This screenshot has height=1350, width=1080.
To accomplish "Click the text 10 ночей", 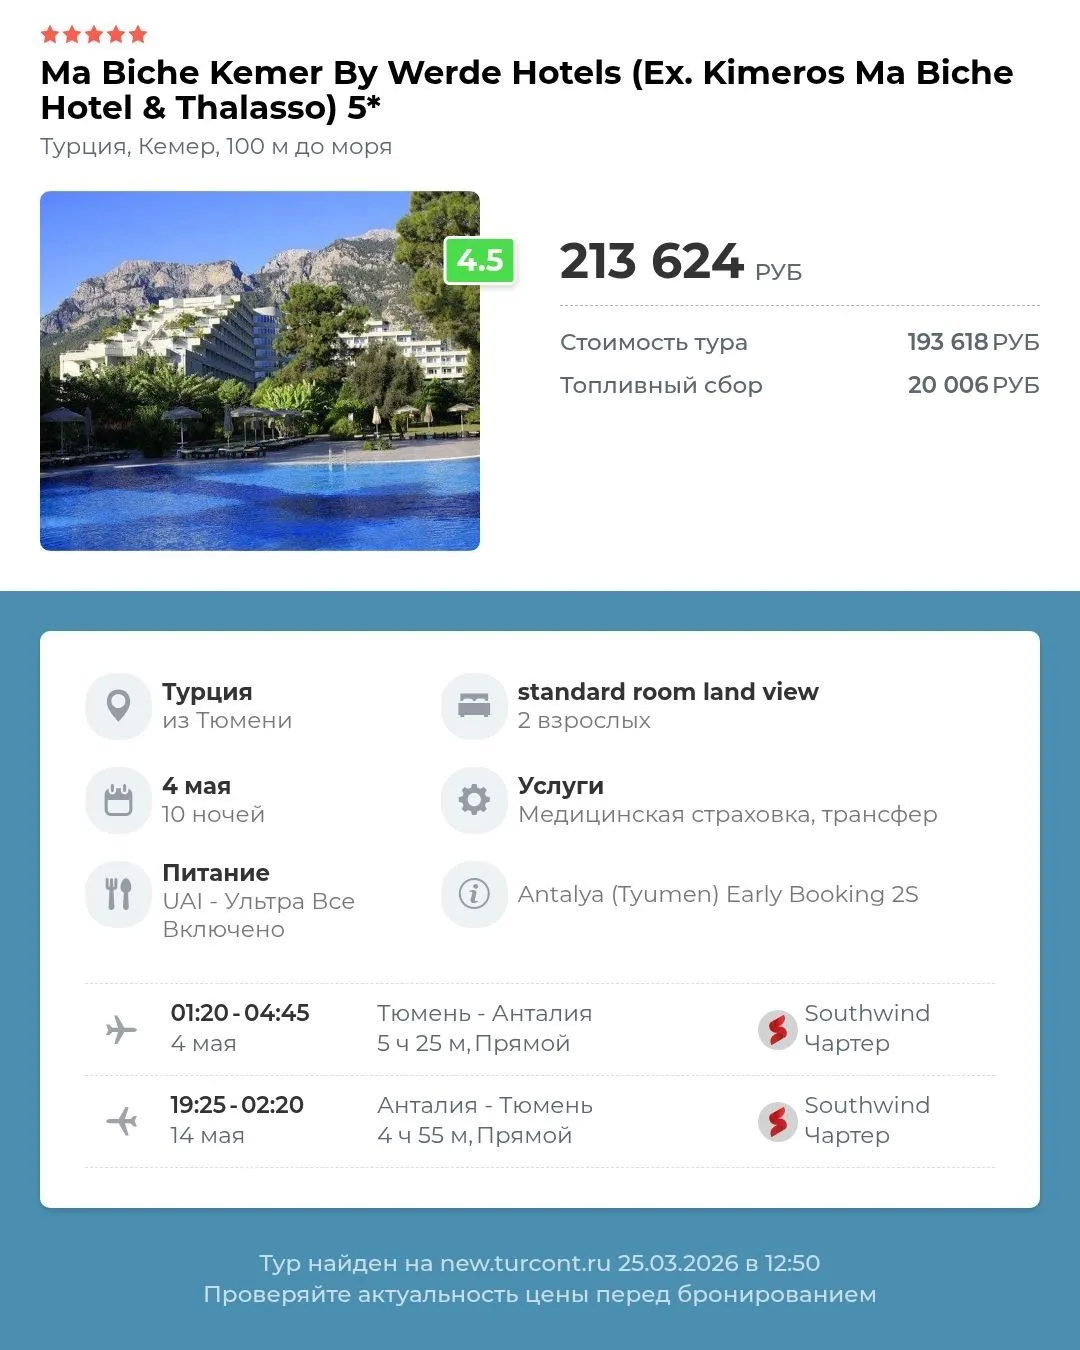I will click(x=213, y=814).
